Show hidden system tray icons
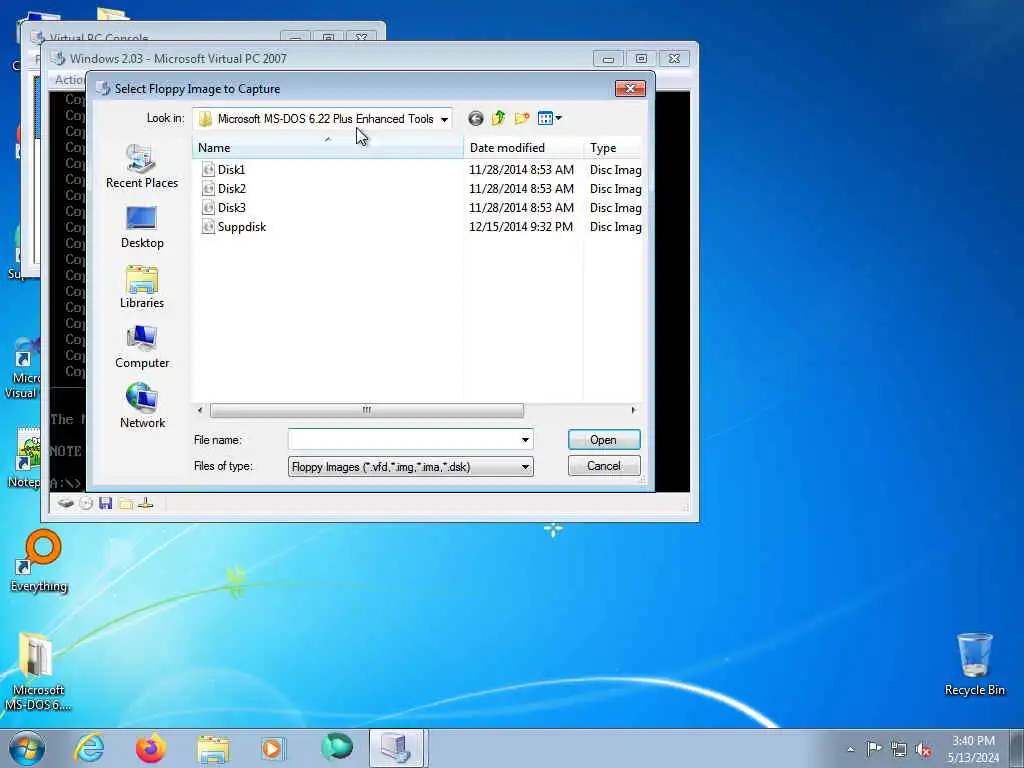This screenshot has height=768, width=1024. (850, 749)
